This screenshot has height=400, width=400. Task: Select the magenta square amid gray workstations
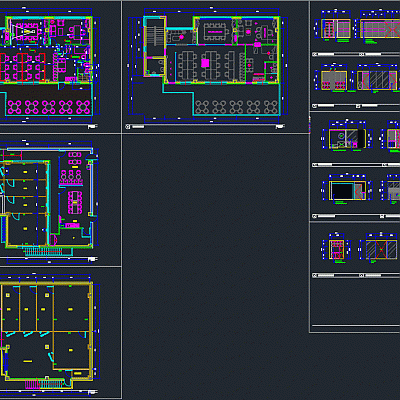(x=205, y=63)
